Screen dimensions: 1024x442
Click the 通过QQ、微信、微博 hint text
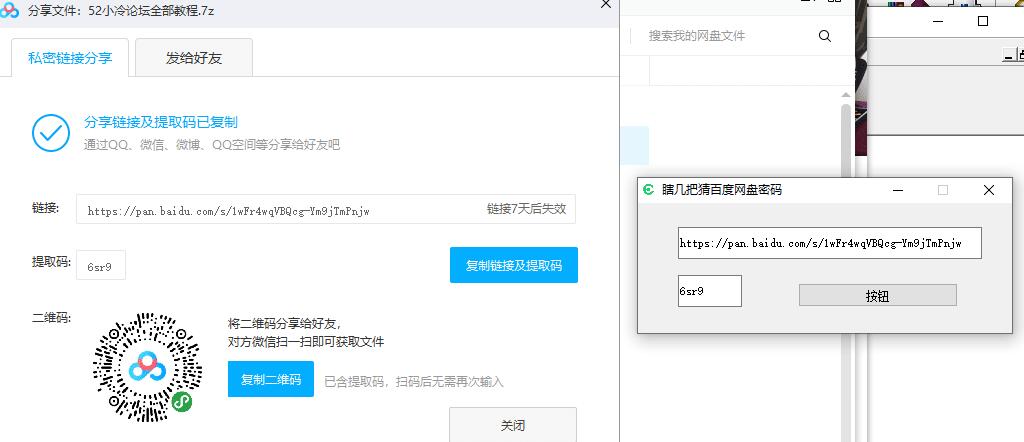(x=212, y=145)
